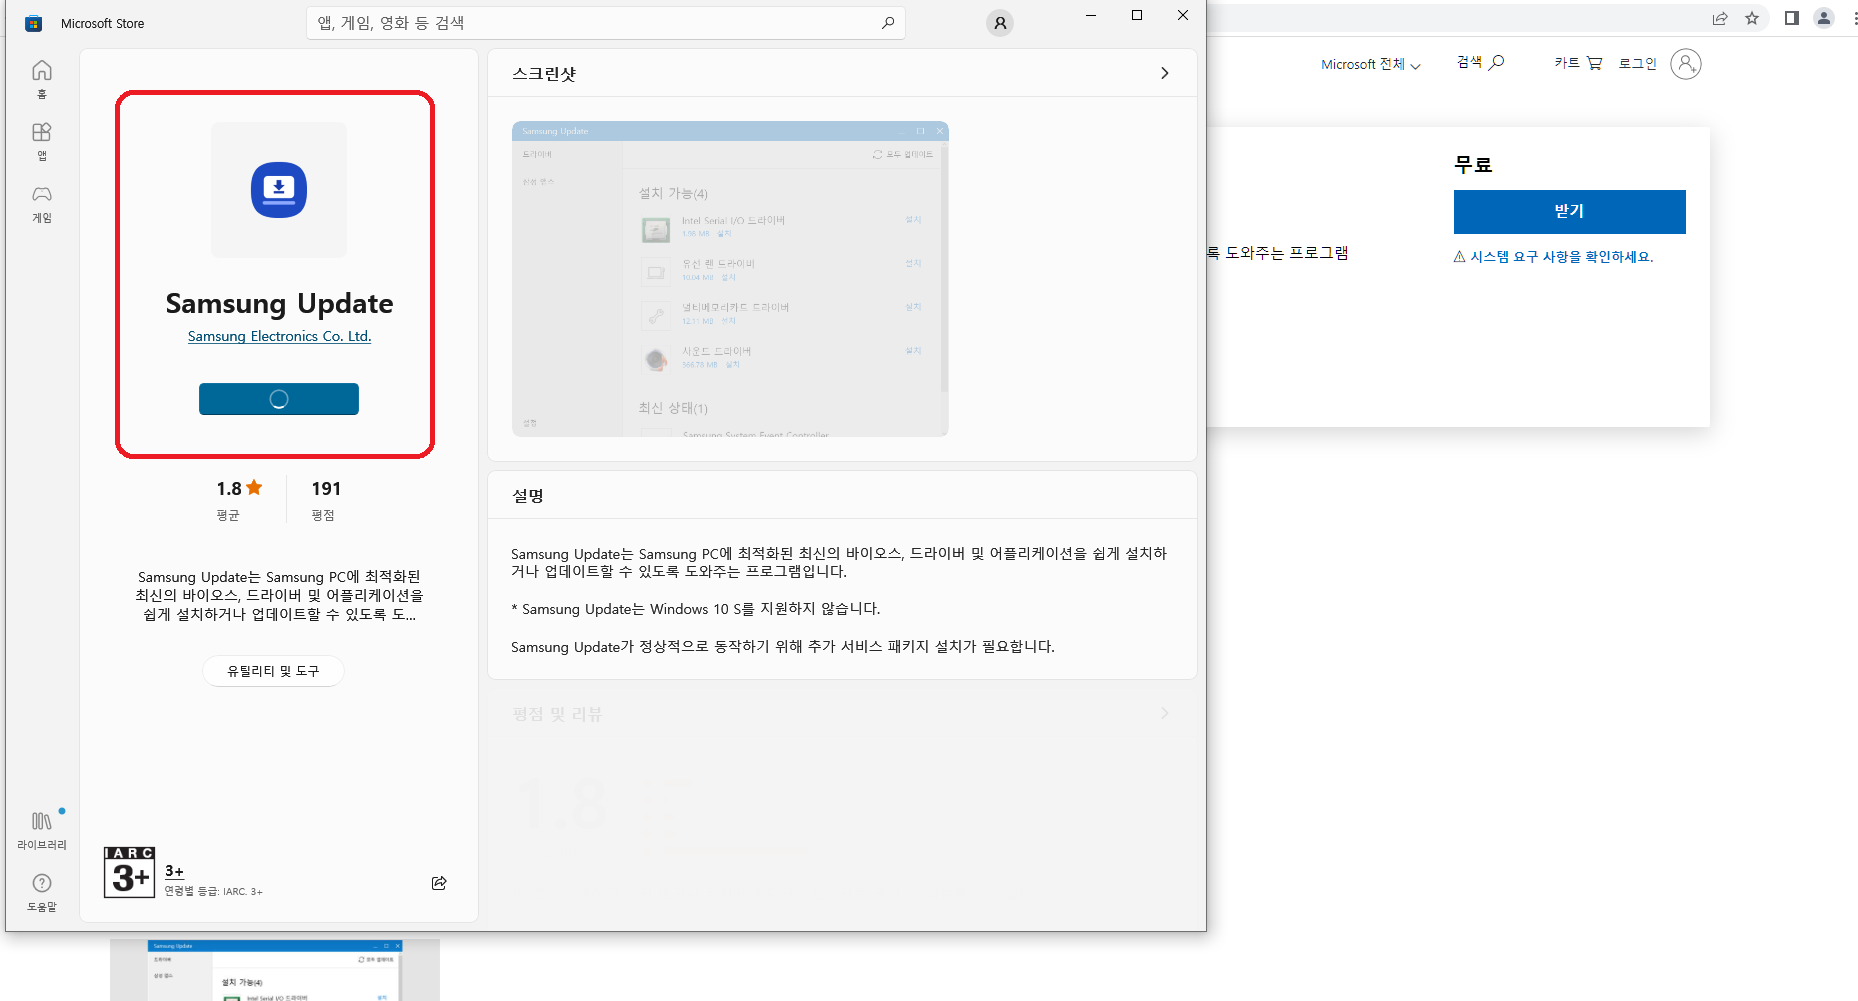The width and height of the screenshot is (1858, 1001).
Task: Open the Samsung Electronics Co. Ltd. link
Action: 279,336
